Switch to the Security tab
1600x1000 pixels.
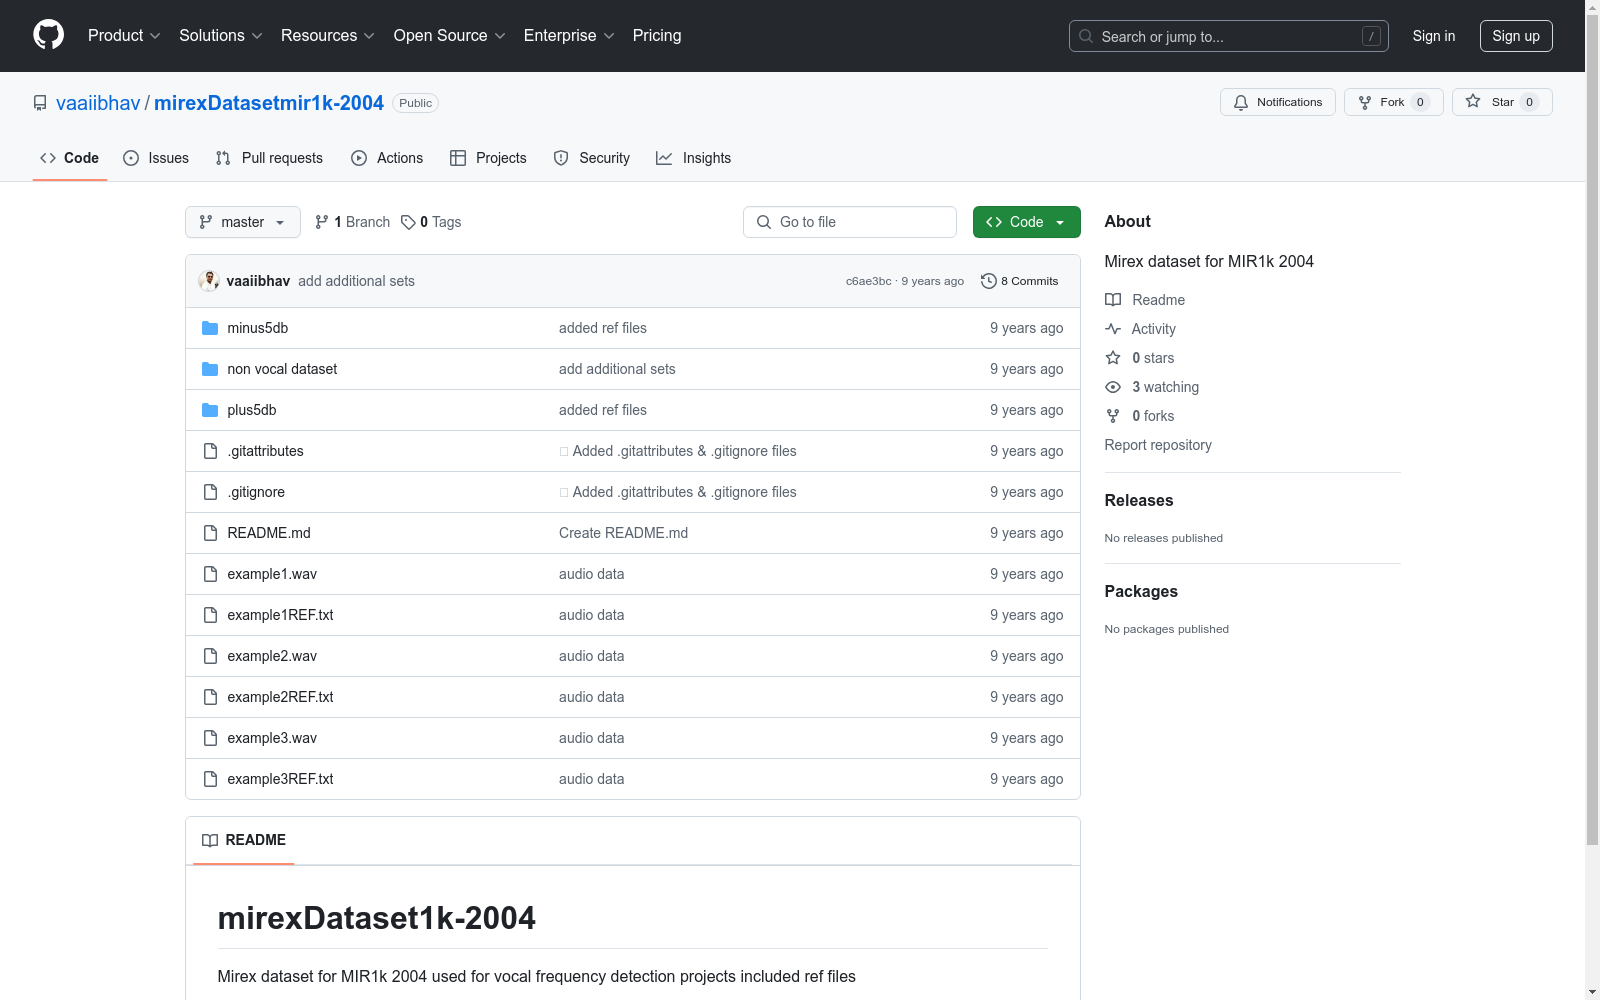[592, 158]
